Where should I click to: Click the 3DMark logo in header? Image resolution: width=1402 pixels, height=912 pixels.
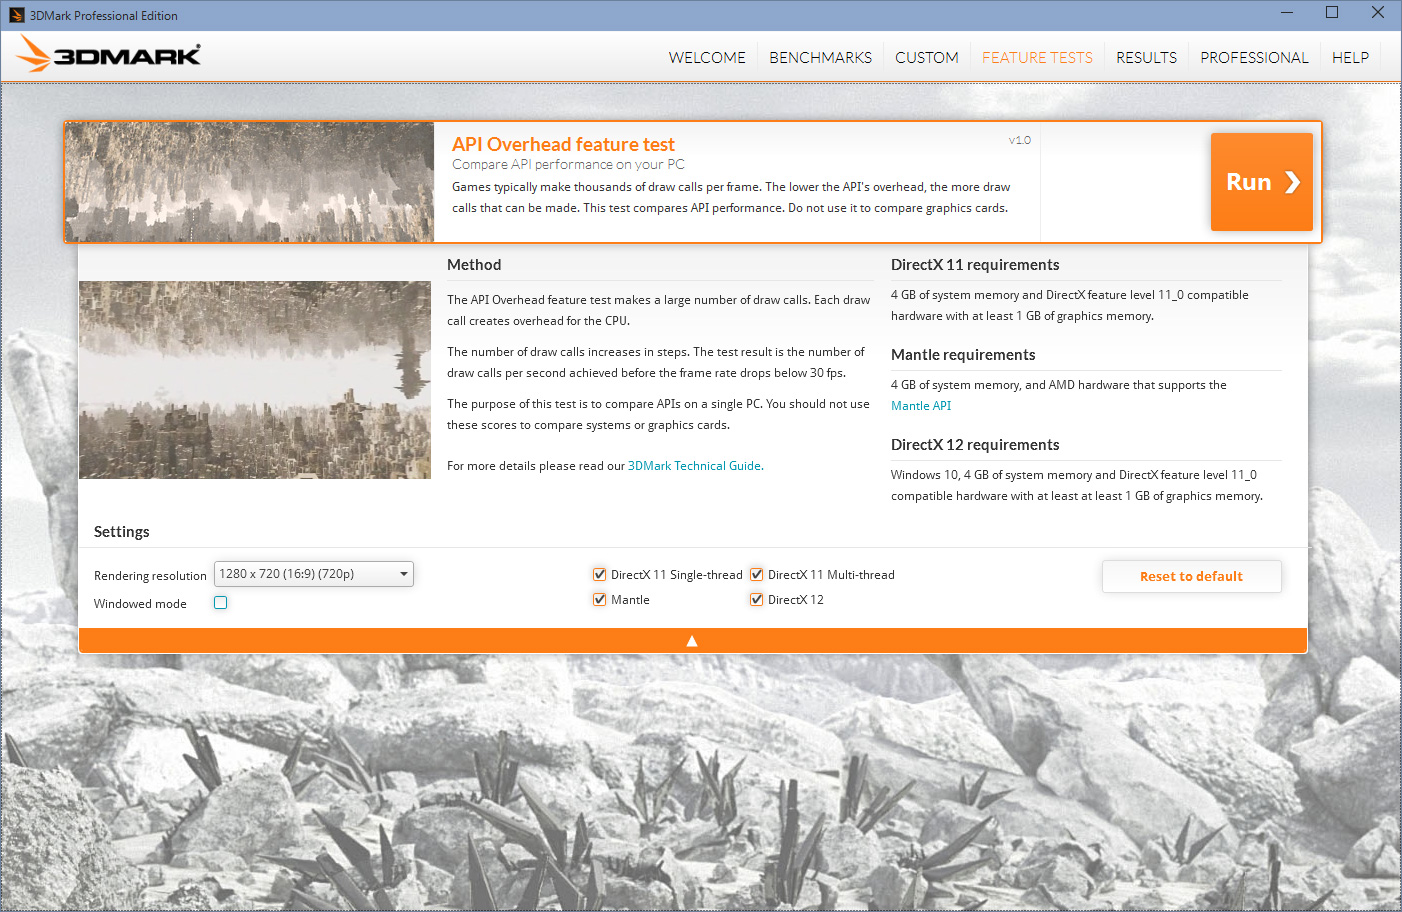(x=109, y=54)
